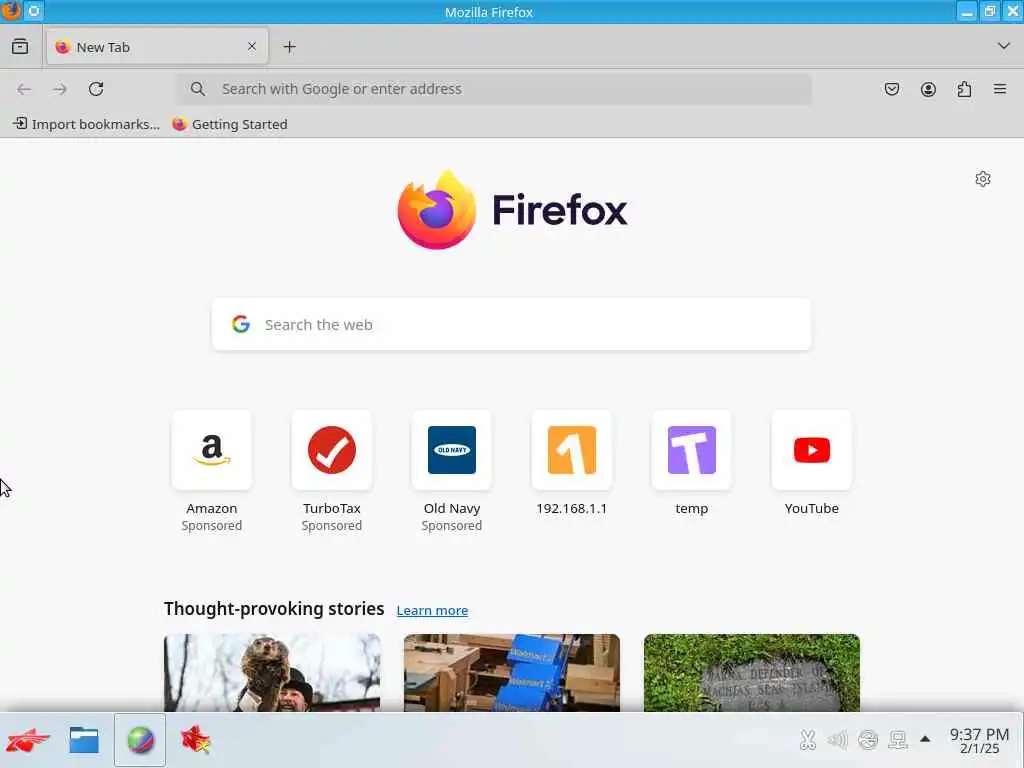Click the Search the web box
The height and width of the screenshot is (768, 1024).
click(x=511, y=325)
